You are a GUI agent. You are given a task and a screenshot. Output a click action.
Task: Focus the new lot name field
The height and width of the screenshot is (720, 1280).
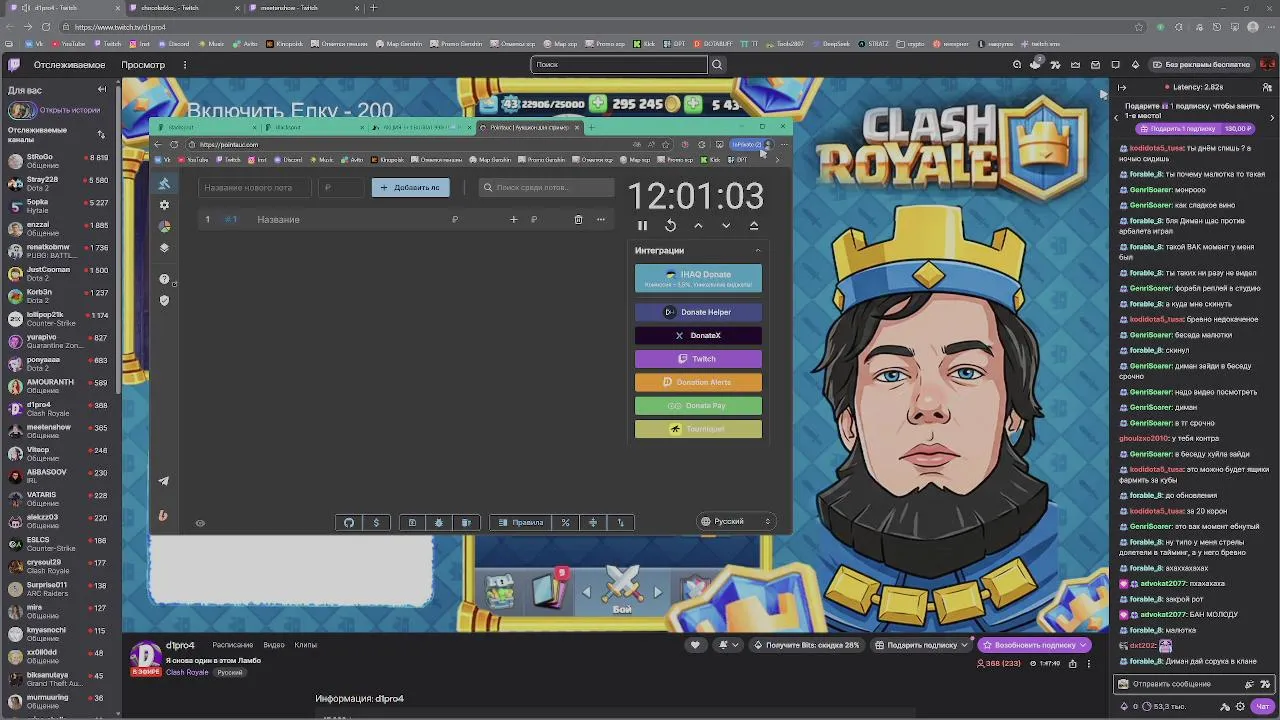coord(254,188)
